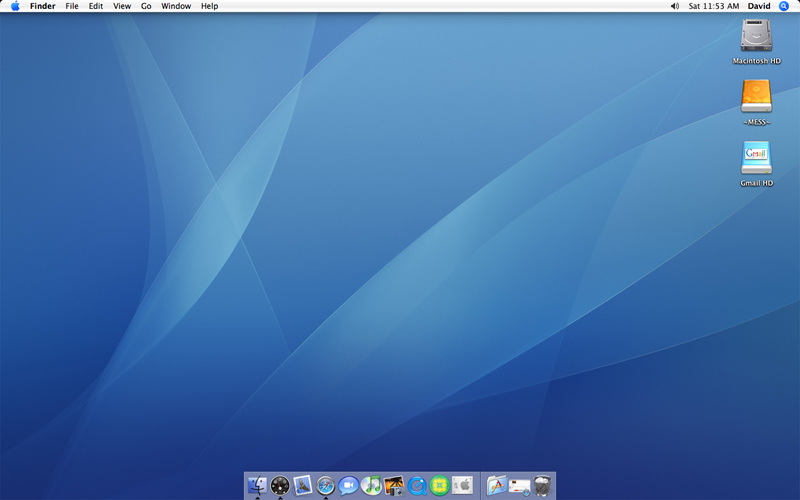The image size is (800, 500).
Task: Launch Dashboard from the Dock
Action: [280, 486]
